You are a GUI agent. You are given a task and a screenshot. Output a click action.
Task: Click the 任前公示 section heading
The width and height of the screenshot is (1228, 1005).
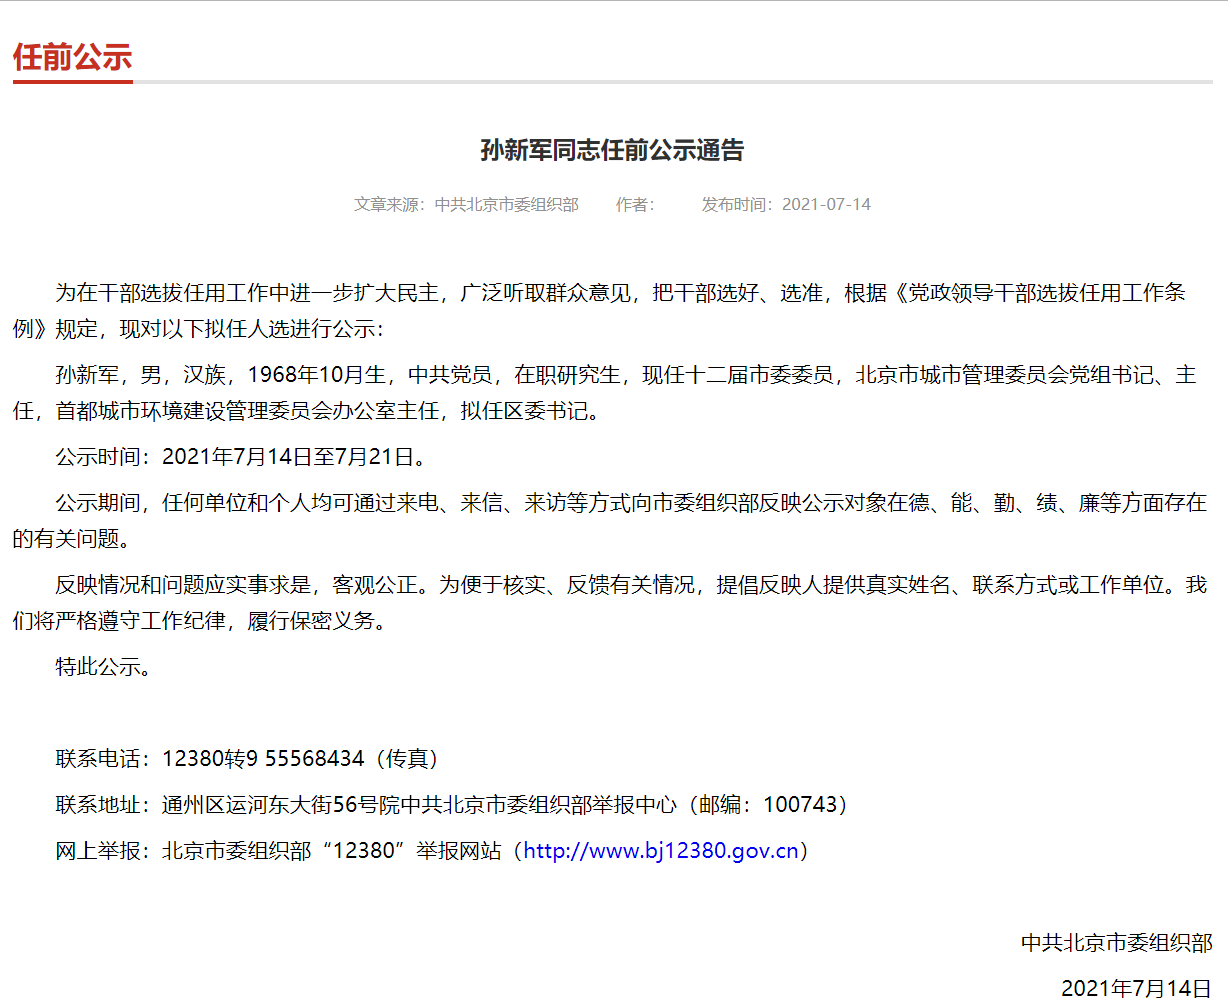point(72,57)
